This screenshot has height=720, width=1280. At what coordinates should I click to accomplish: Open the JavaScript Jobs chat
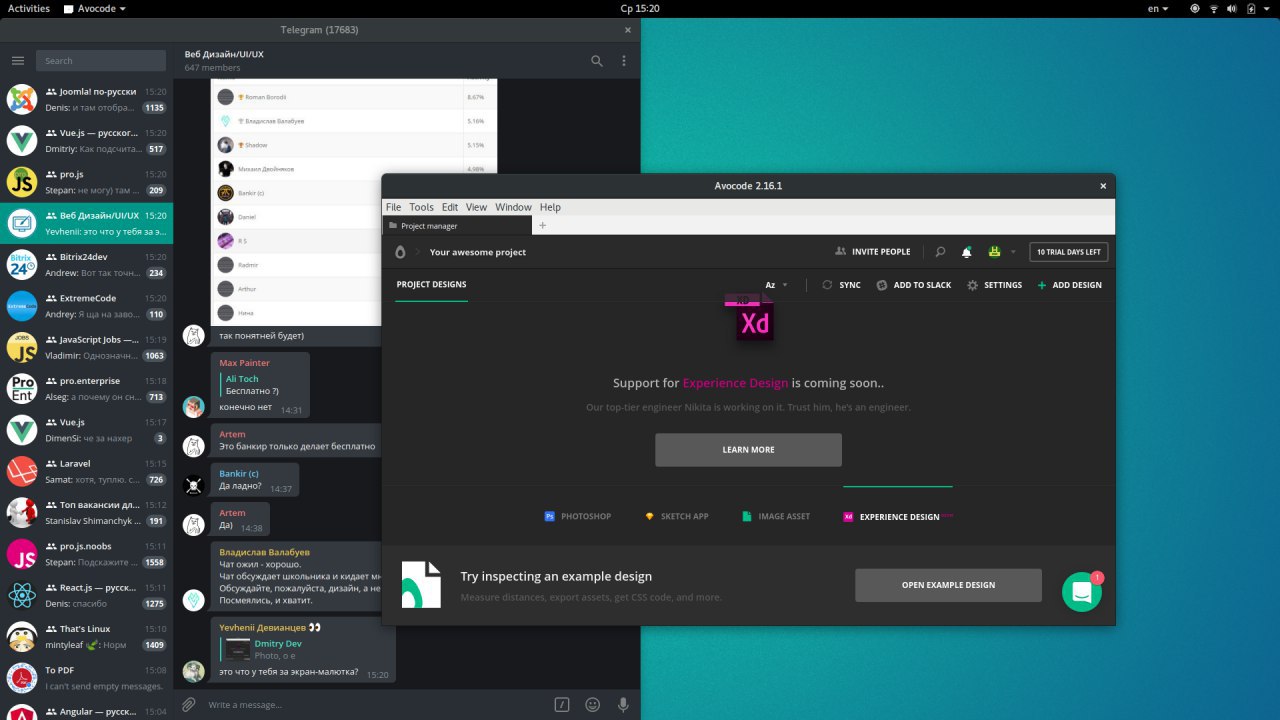[x=87, y=348]
